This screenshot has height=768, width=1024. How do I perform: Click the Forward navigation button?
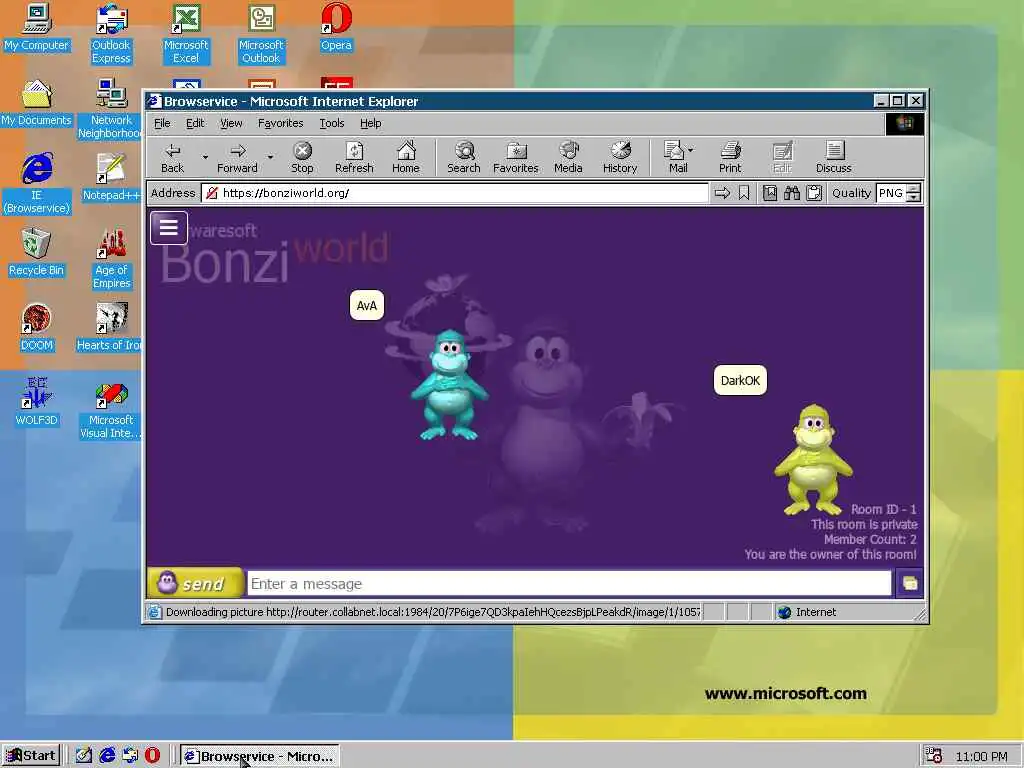[238, 157]
